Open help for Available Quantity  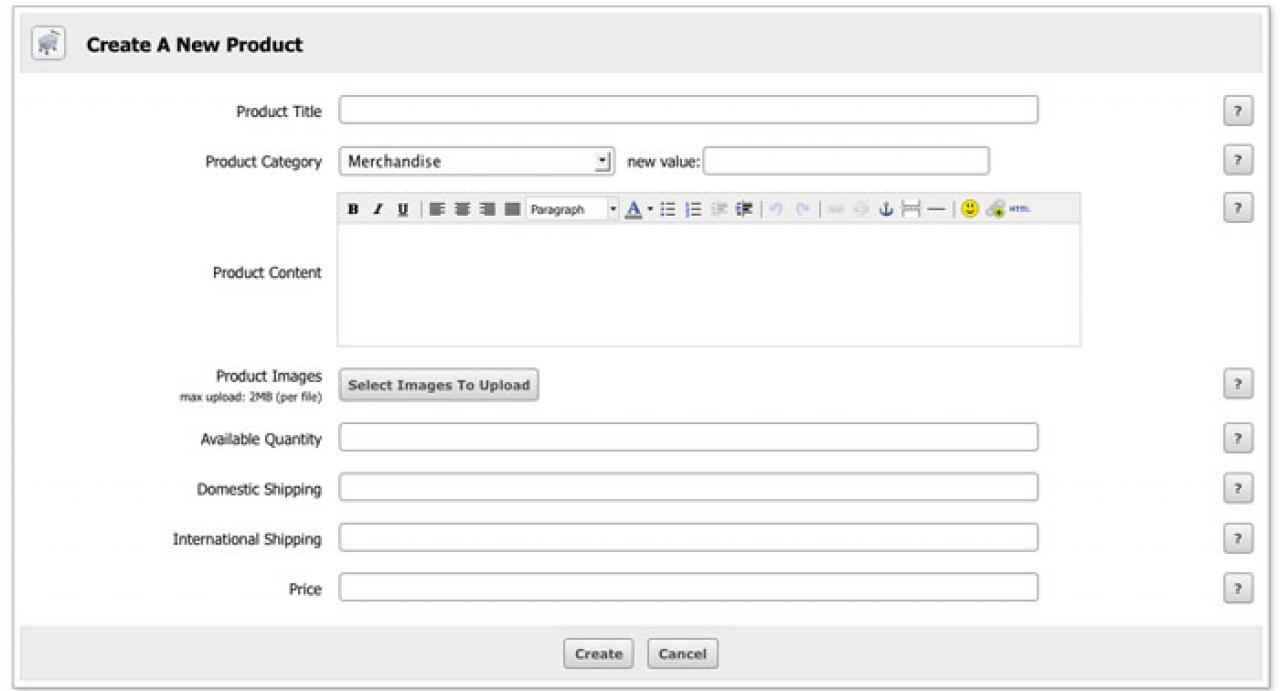(1238, 437)
